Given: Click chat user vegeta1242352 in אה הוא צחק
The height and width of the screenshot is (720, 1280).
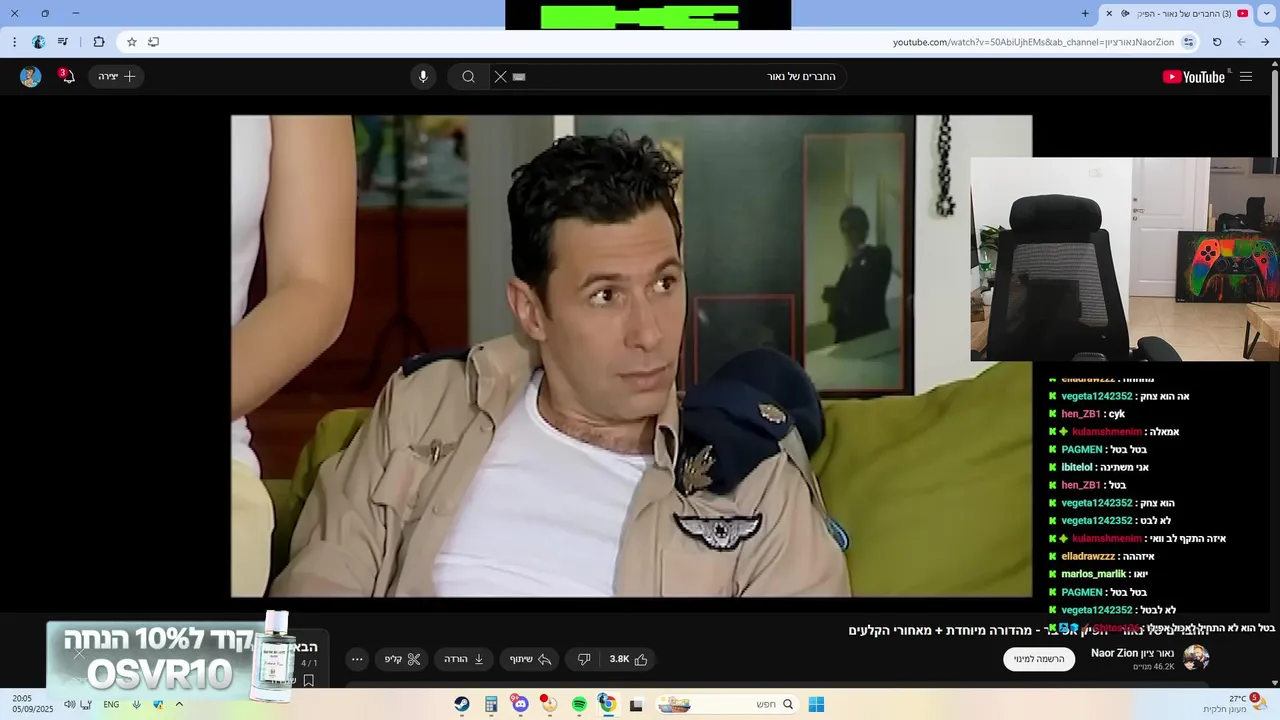Looking at the screenshot, I should pyautogui.click(x=1097, y=396).
